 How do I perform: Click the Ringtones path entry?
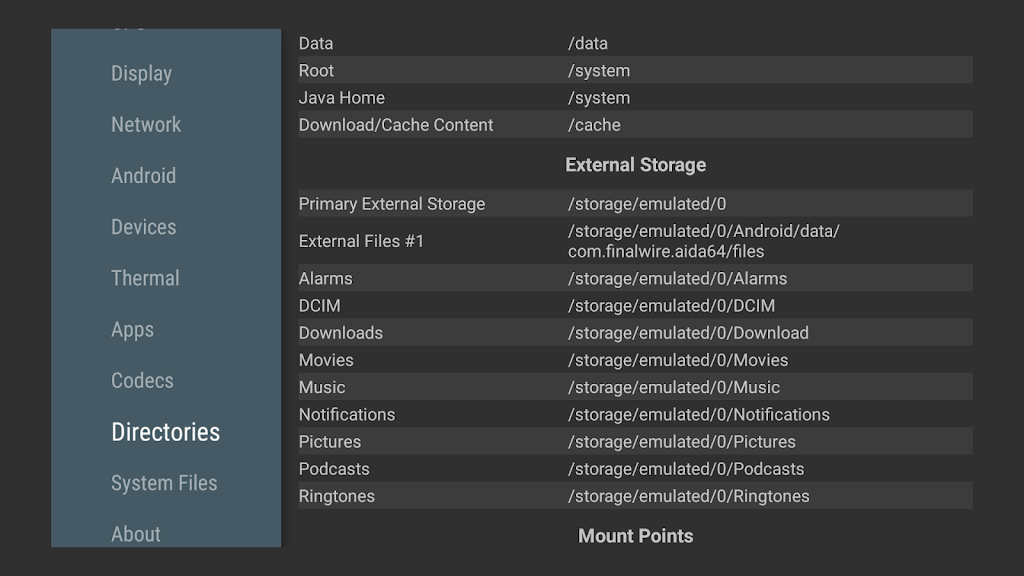(x=688, y=496)
